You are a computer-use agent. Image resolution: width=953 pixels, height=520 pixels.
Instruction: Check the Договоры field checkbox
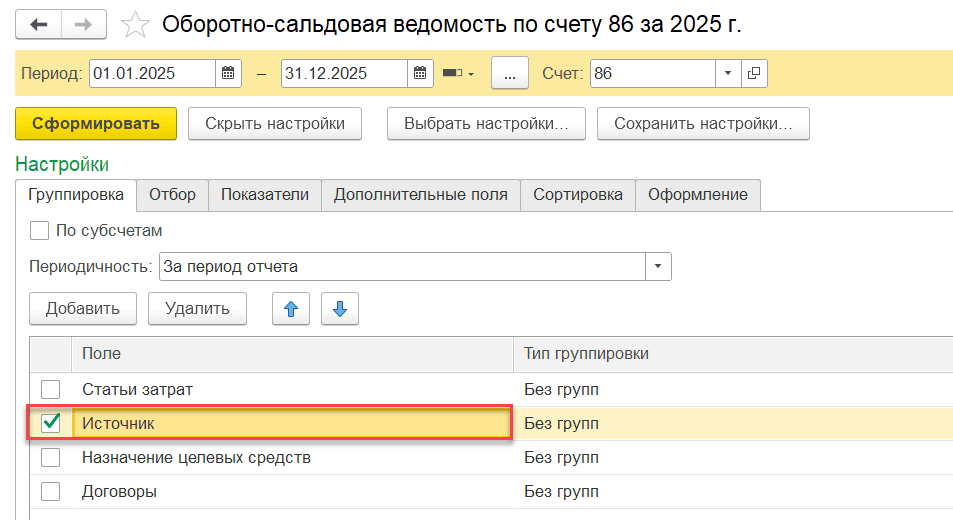[x=50, y=492]
